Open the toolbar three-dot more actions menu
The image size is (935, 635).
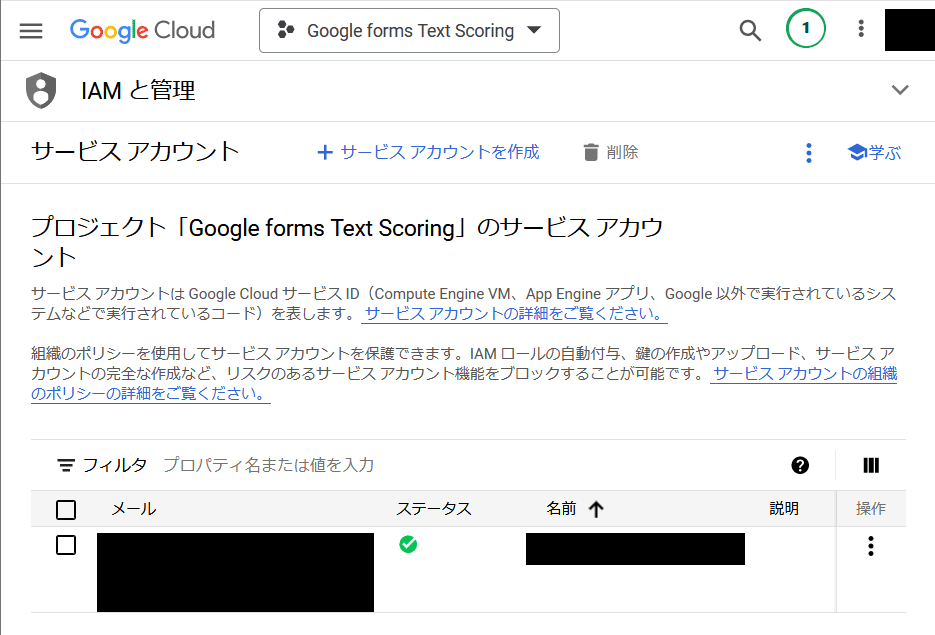pyautogui.click(x=809, y=153)
